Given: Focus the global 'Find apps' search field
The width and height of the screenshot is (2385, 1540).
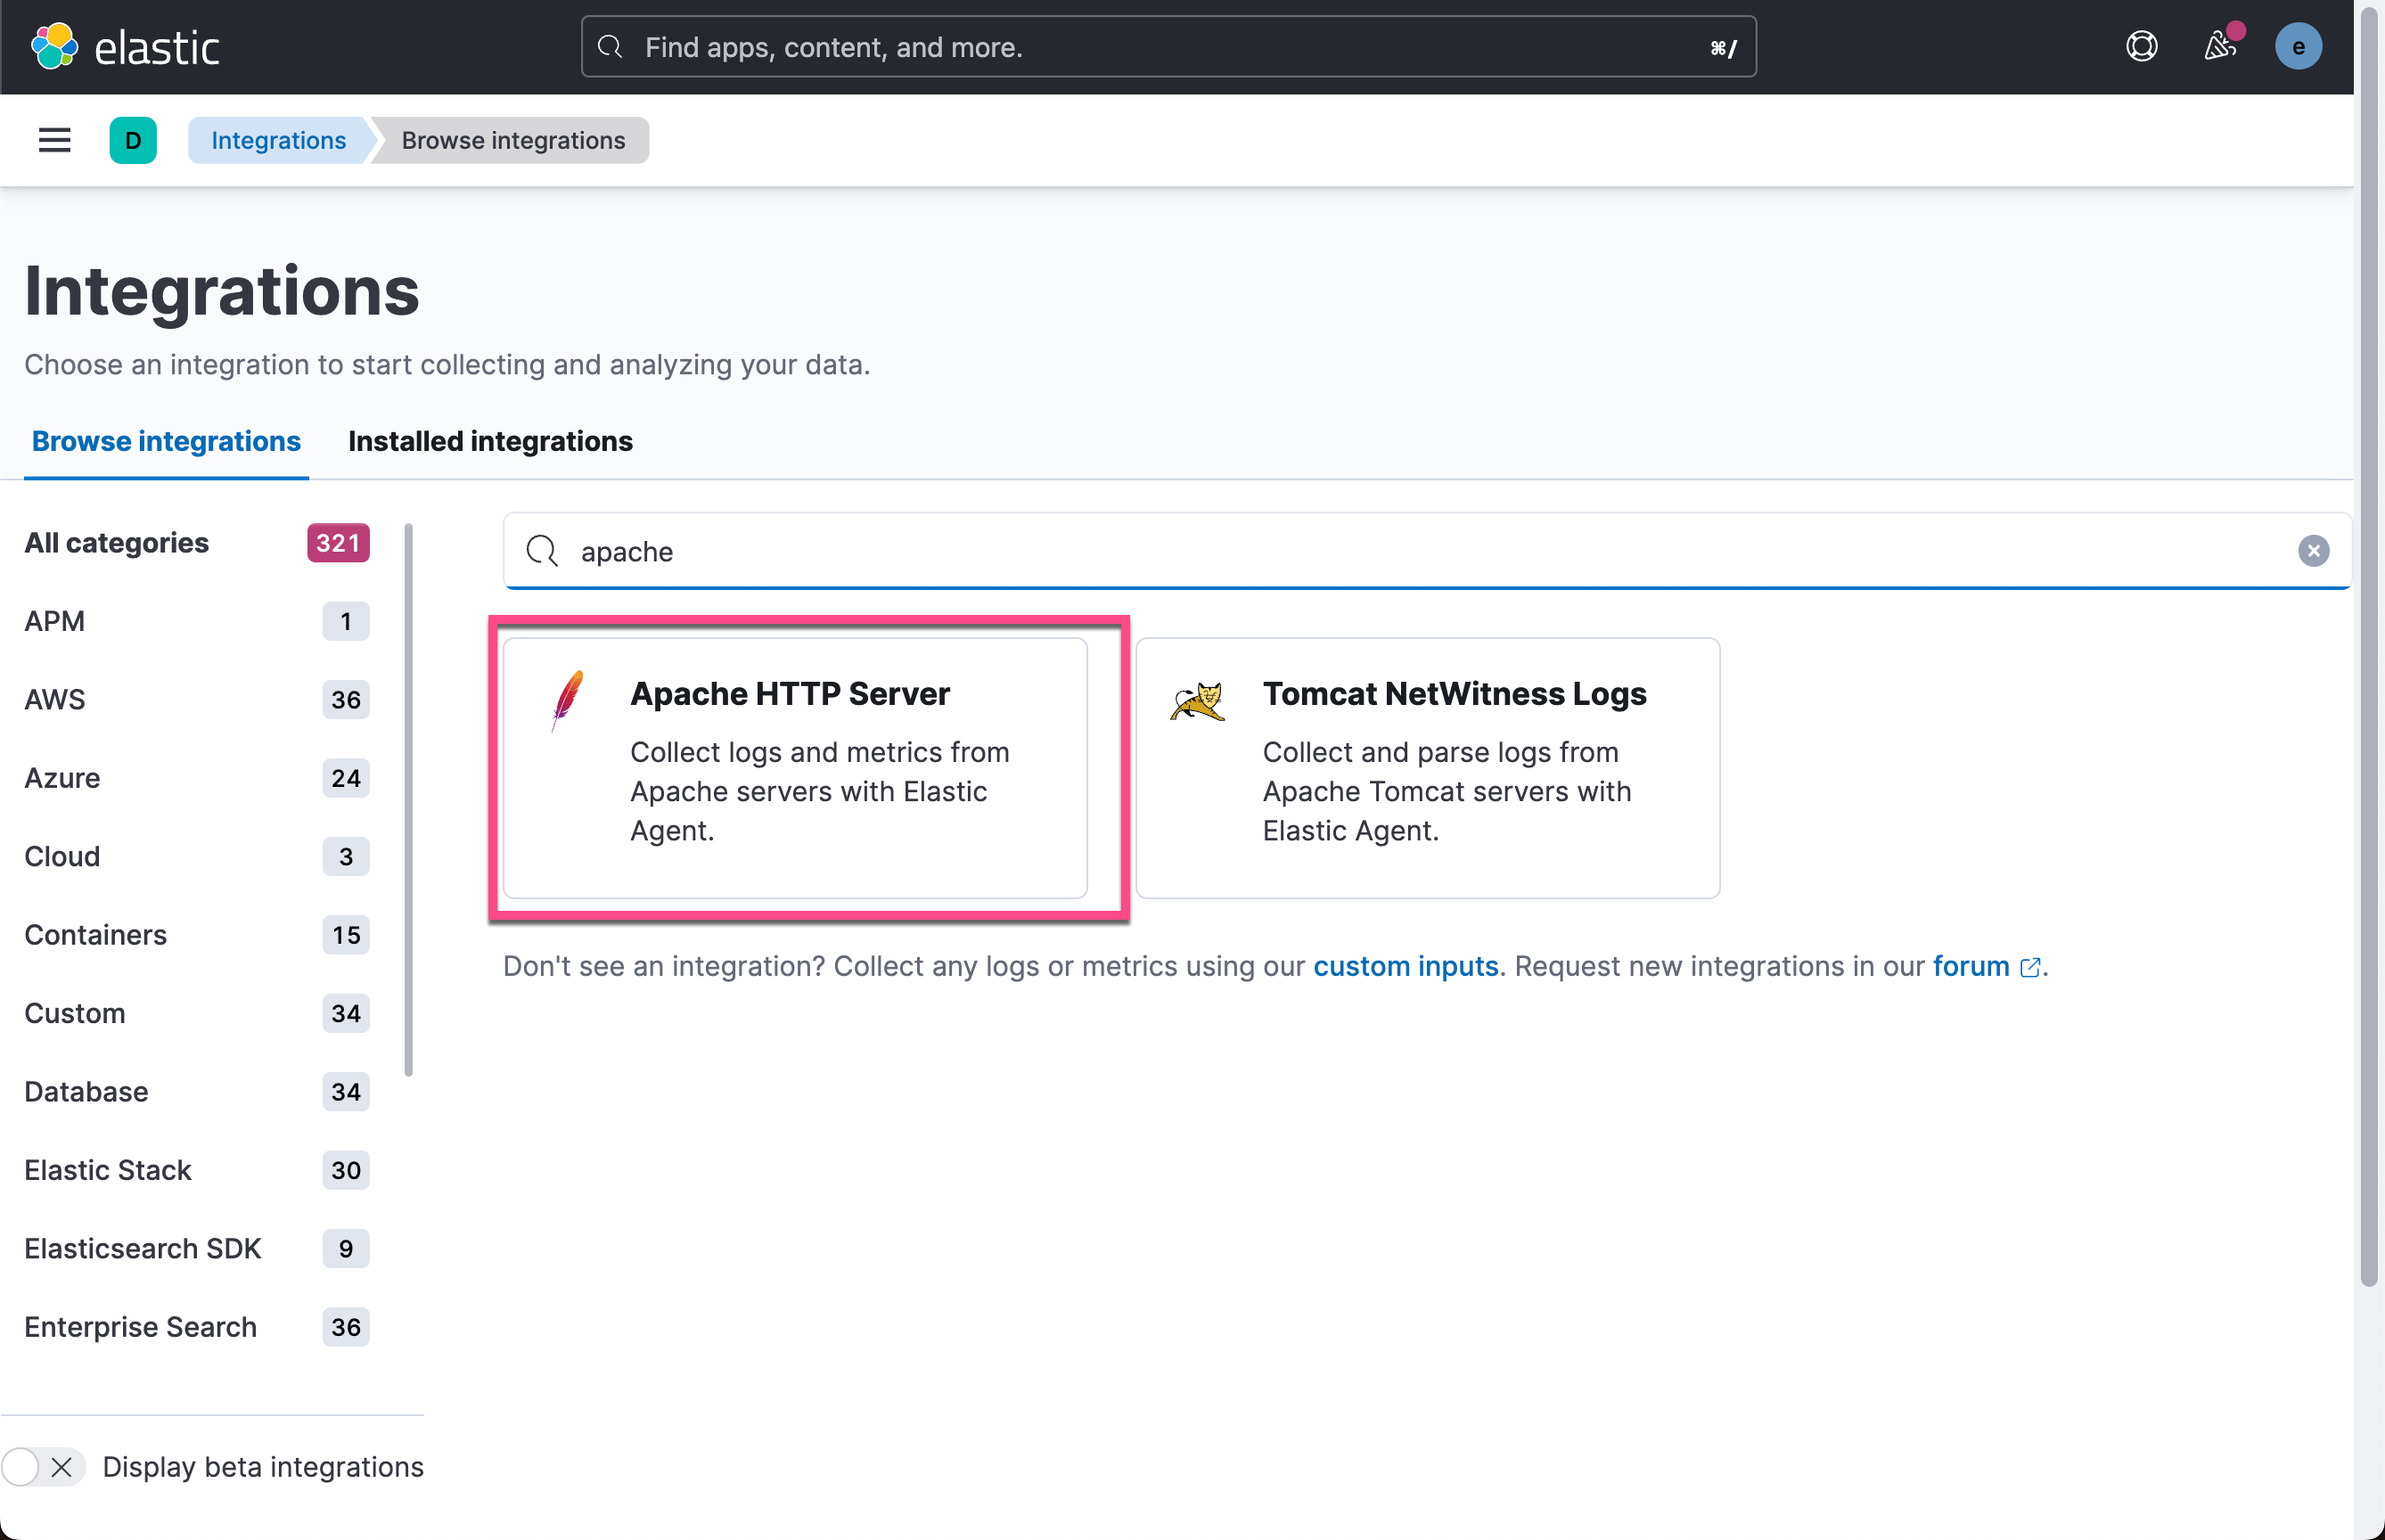Looking at the screenshot, I should point(1168,47).
